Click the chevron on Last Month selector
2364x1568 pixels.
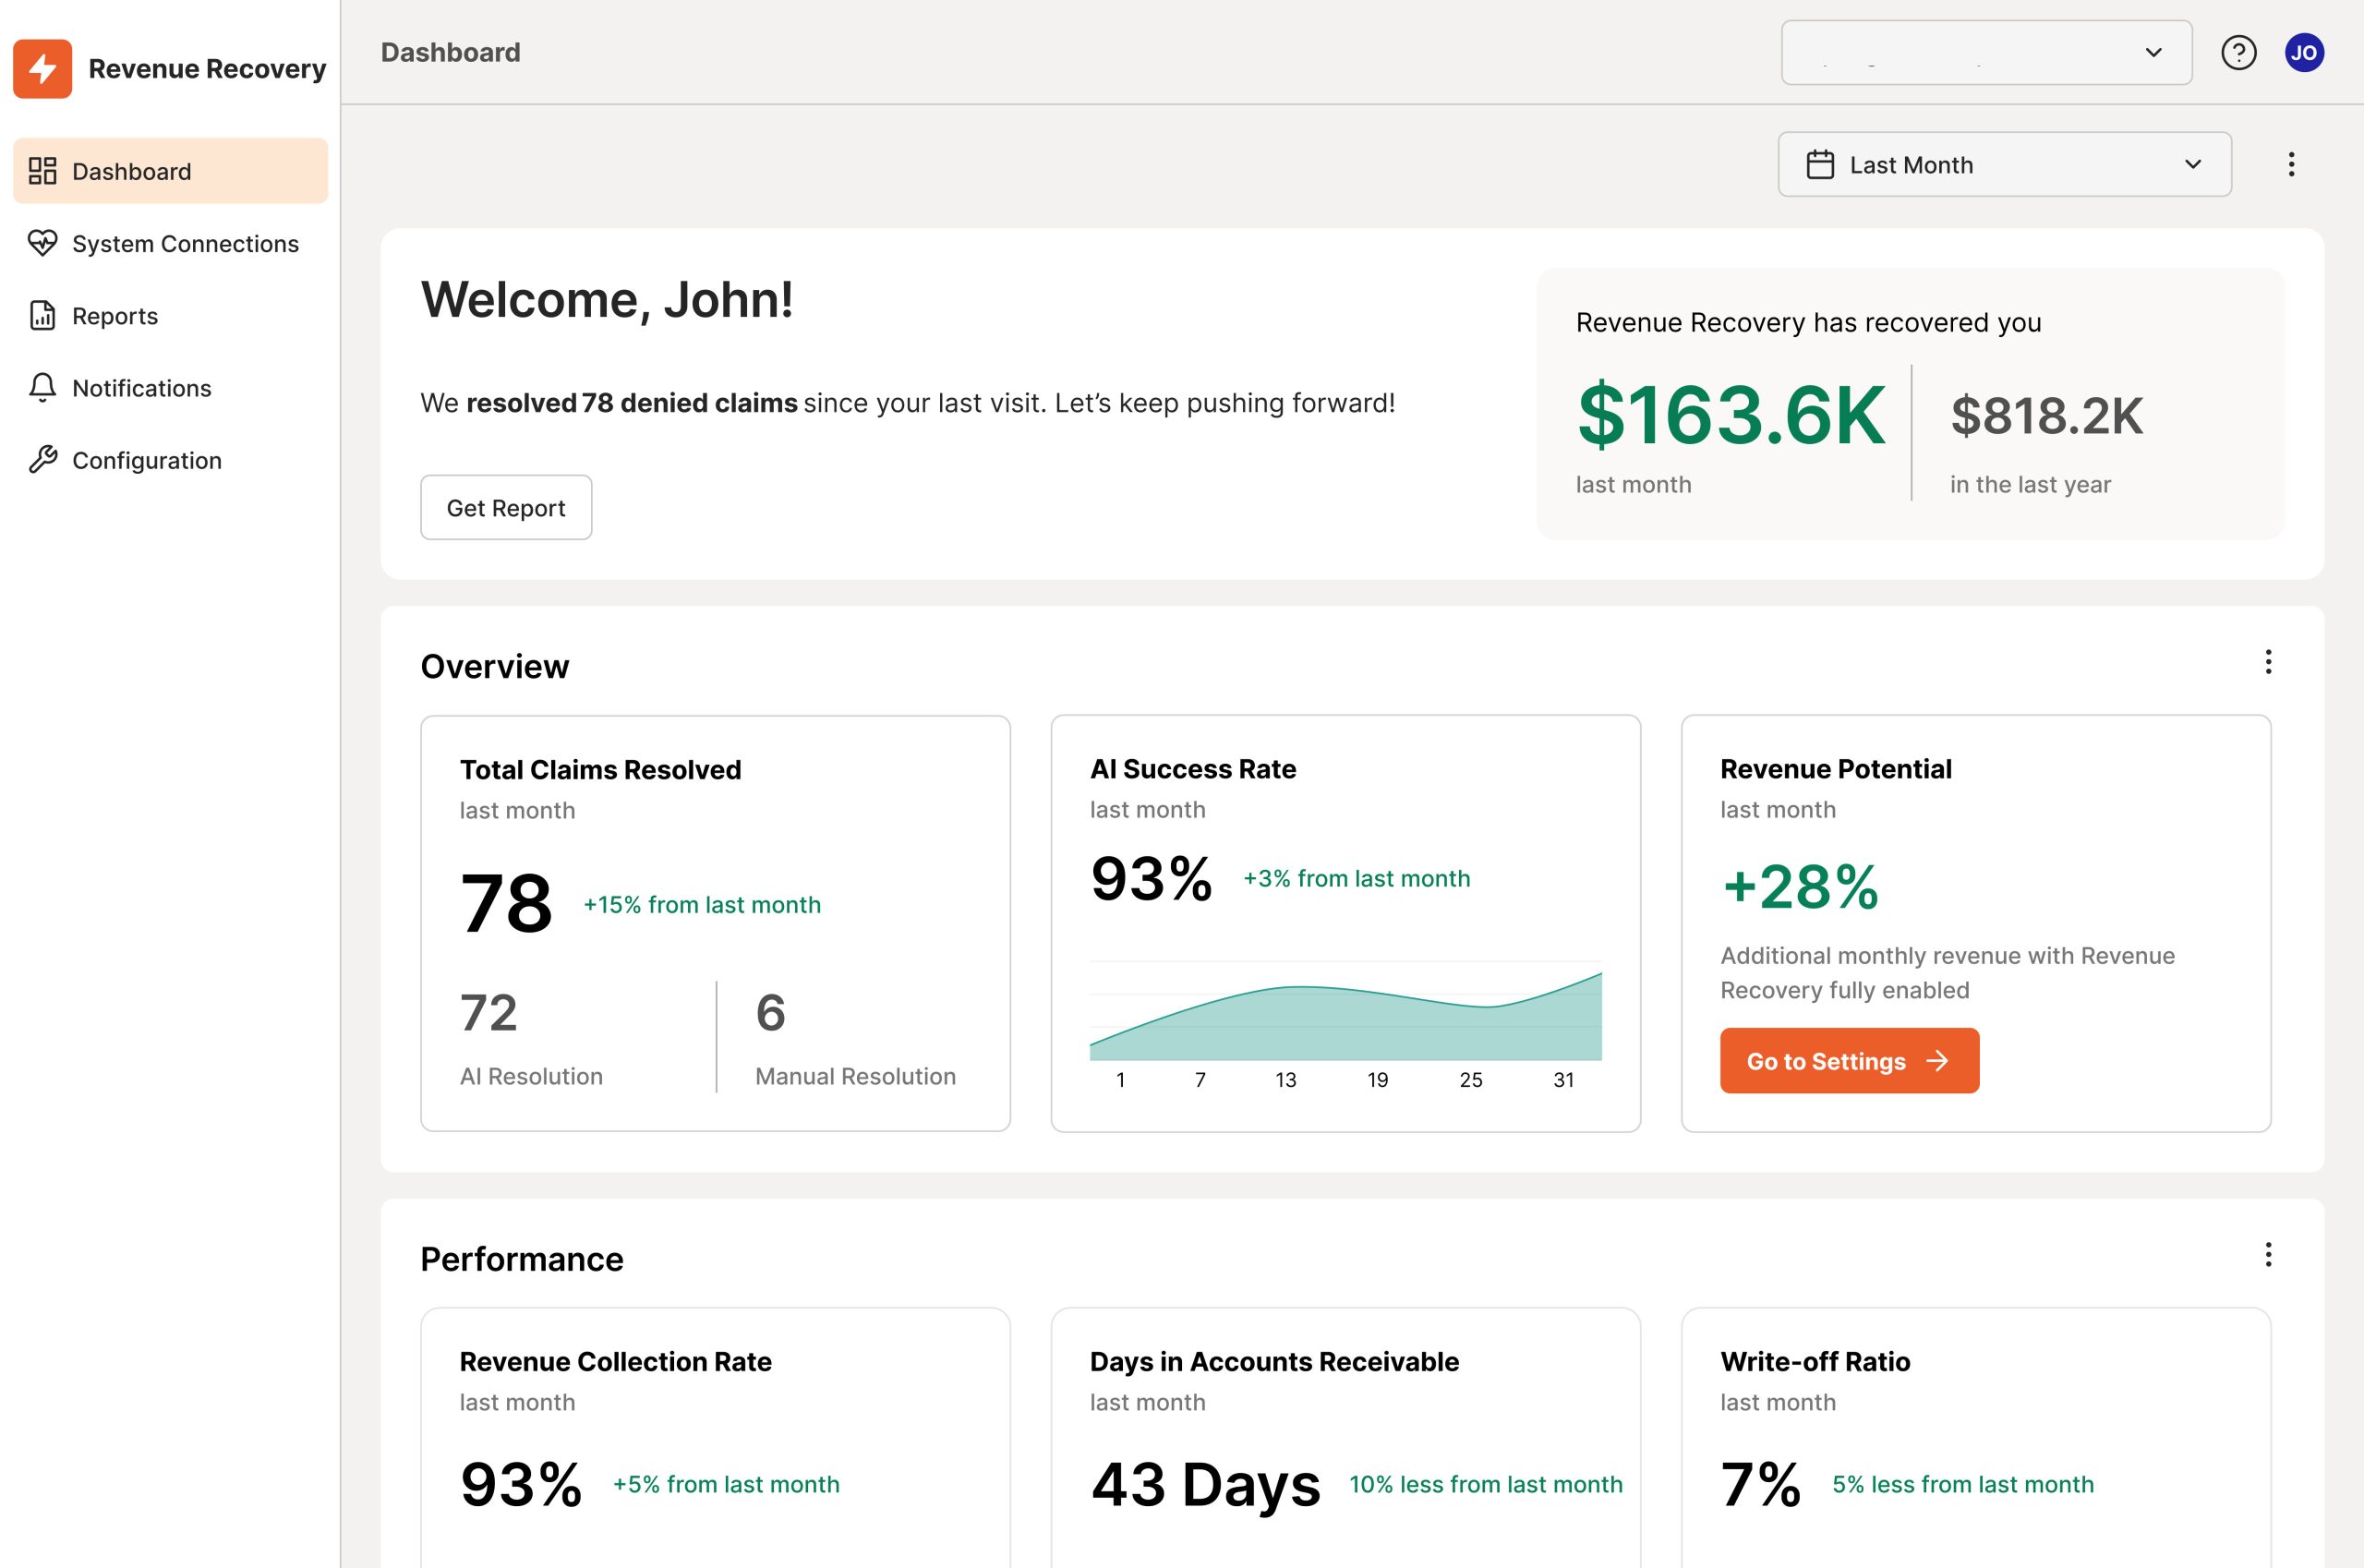(x=2192, y=164)
